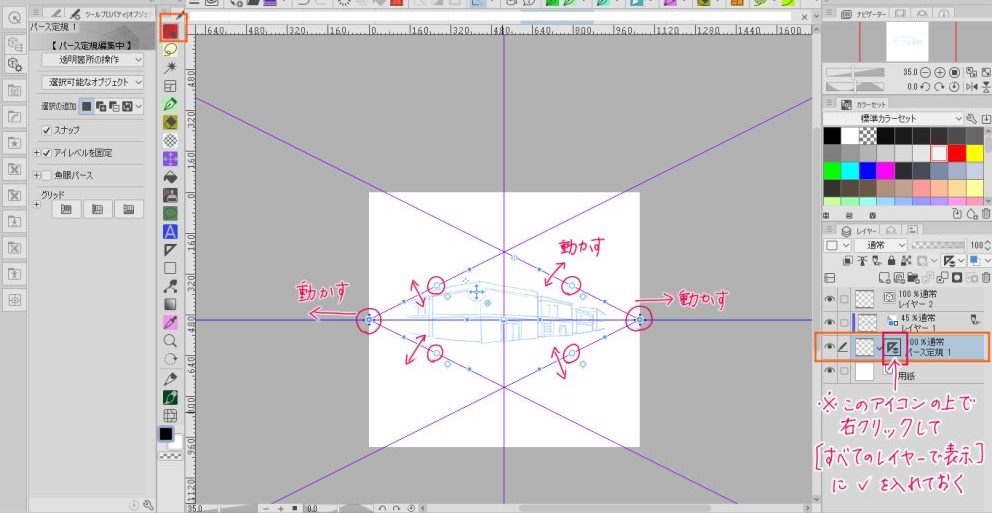Open the 選択可能なオブジェクト dropdown
The height and width of the screenshot is (513, 992).
point(93,82)
